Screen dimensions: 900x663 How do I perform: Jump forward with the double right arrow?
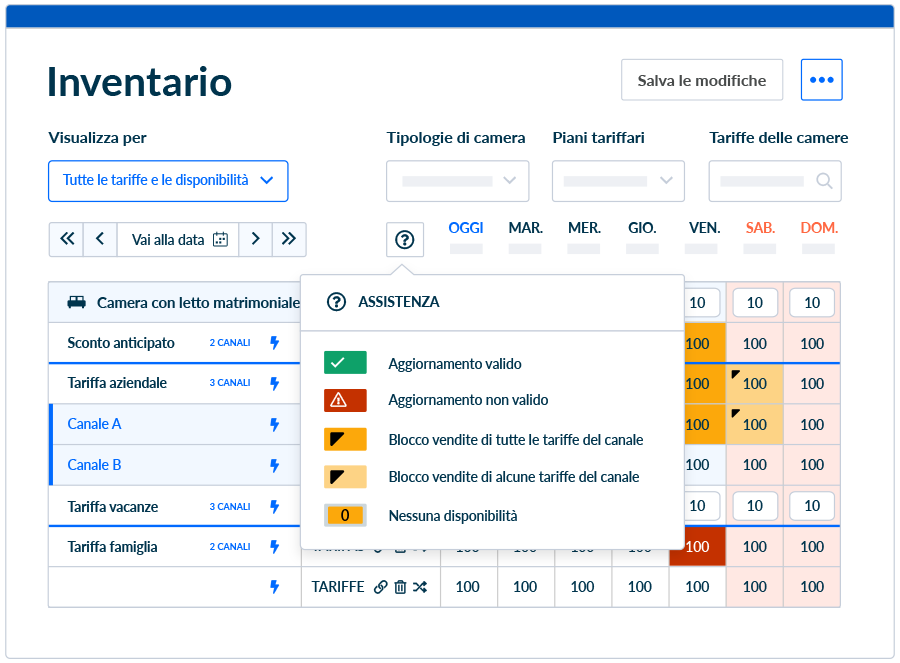tap(289, 239)
